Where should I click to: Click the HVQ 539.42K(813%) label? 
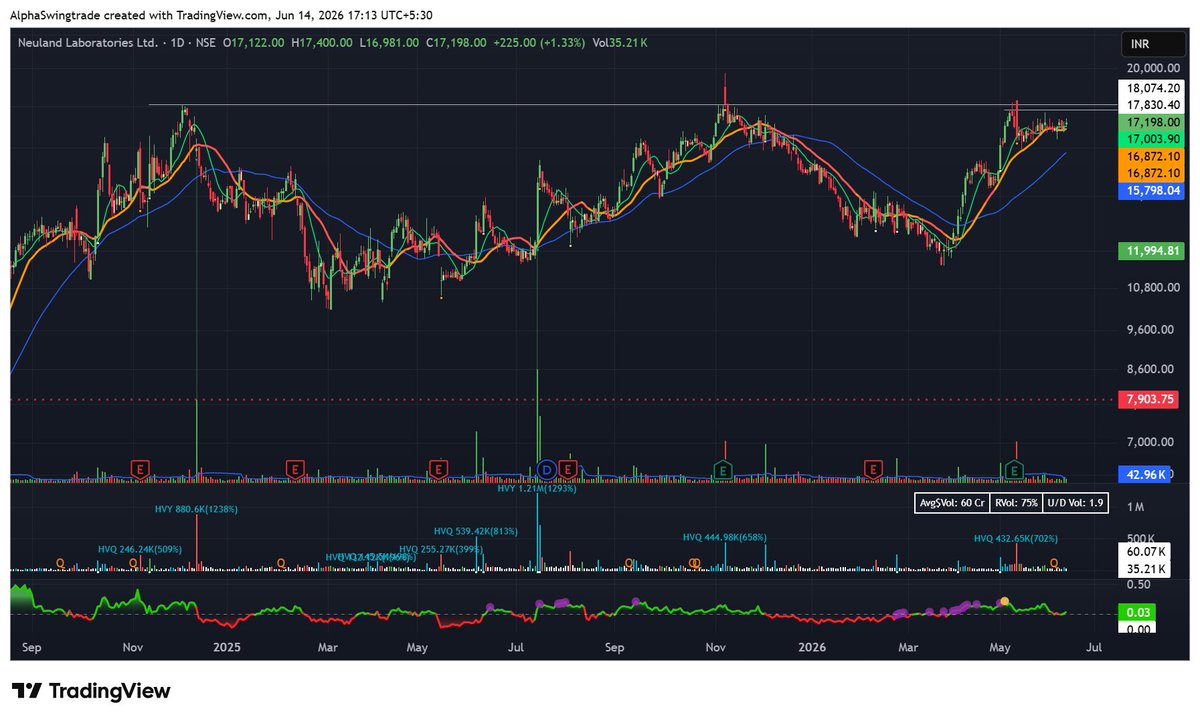476,531
